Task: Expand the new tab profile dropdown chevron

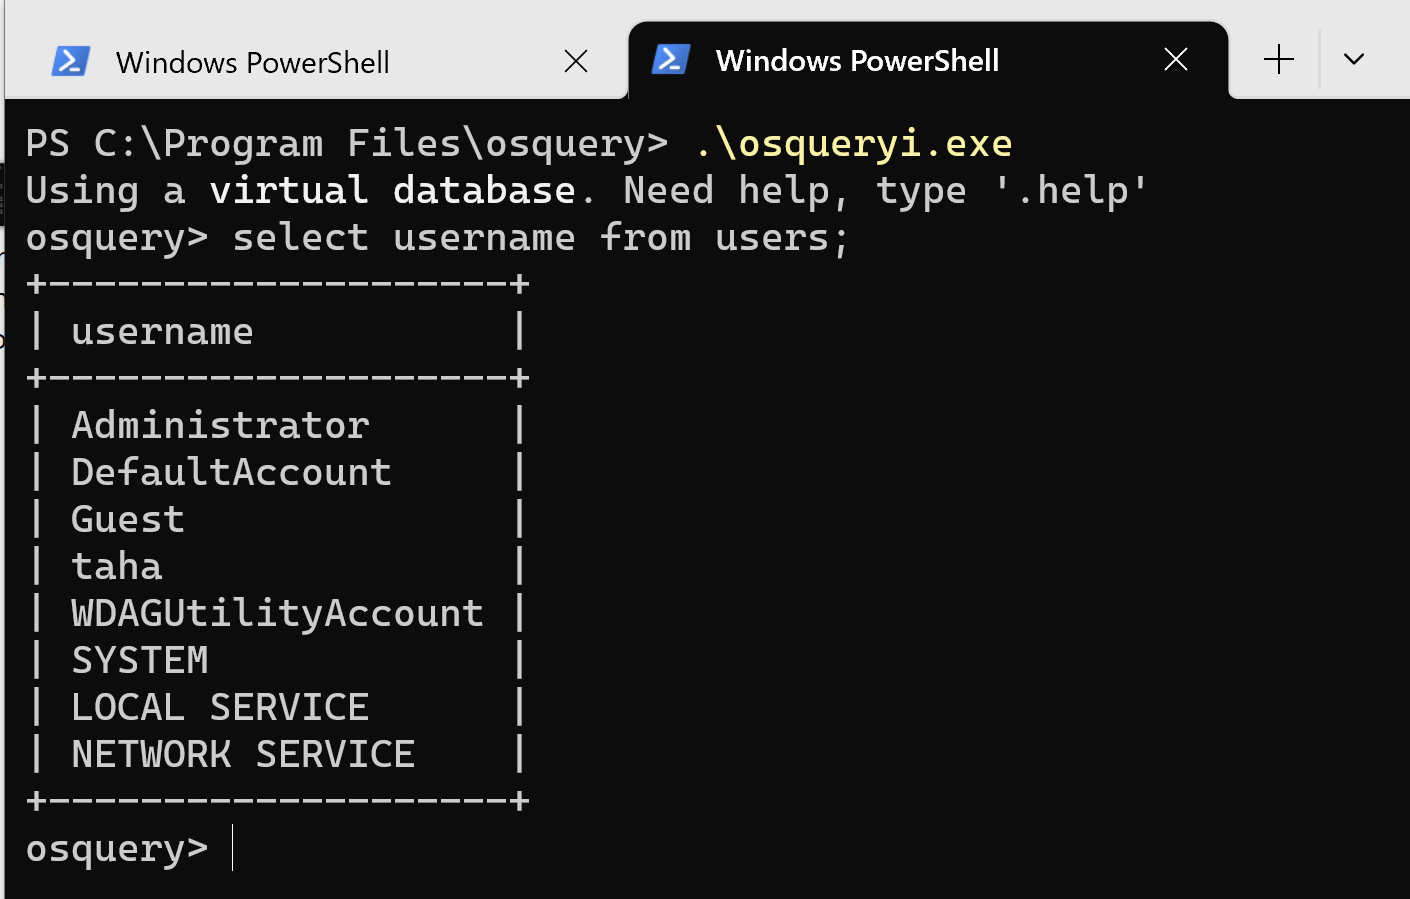Action: coord(1354,60)
